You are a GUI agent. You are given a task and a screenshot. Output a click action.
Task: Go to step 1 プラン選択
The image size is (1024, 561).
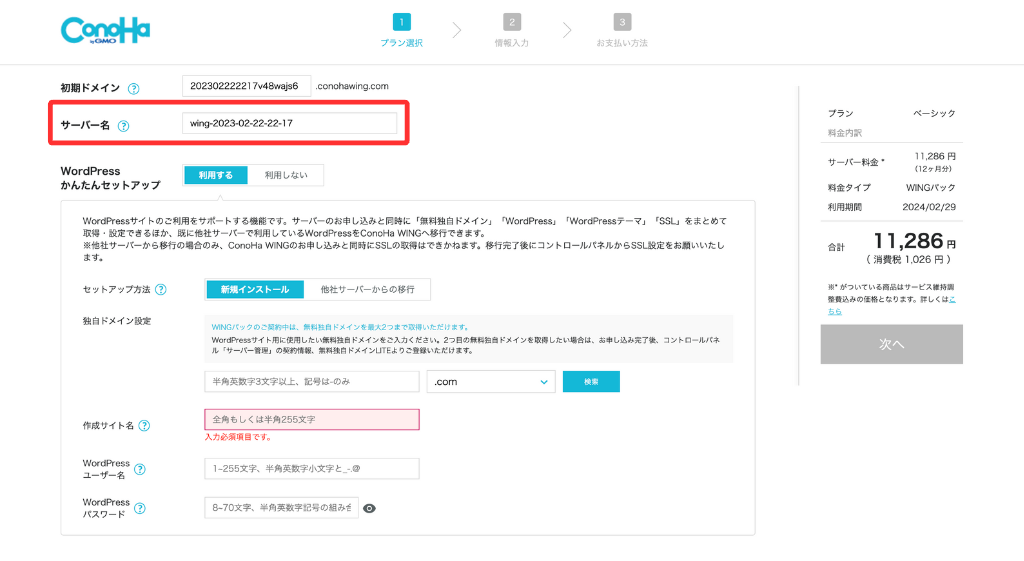[402, 31]
